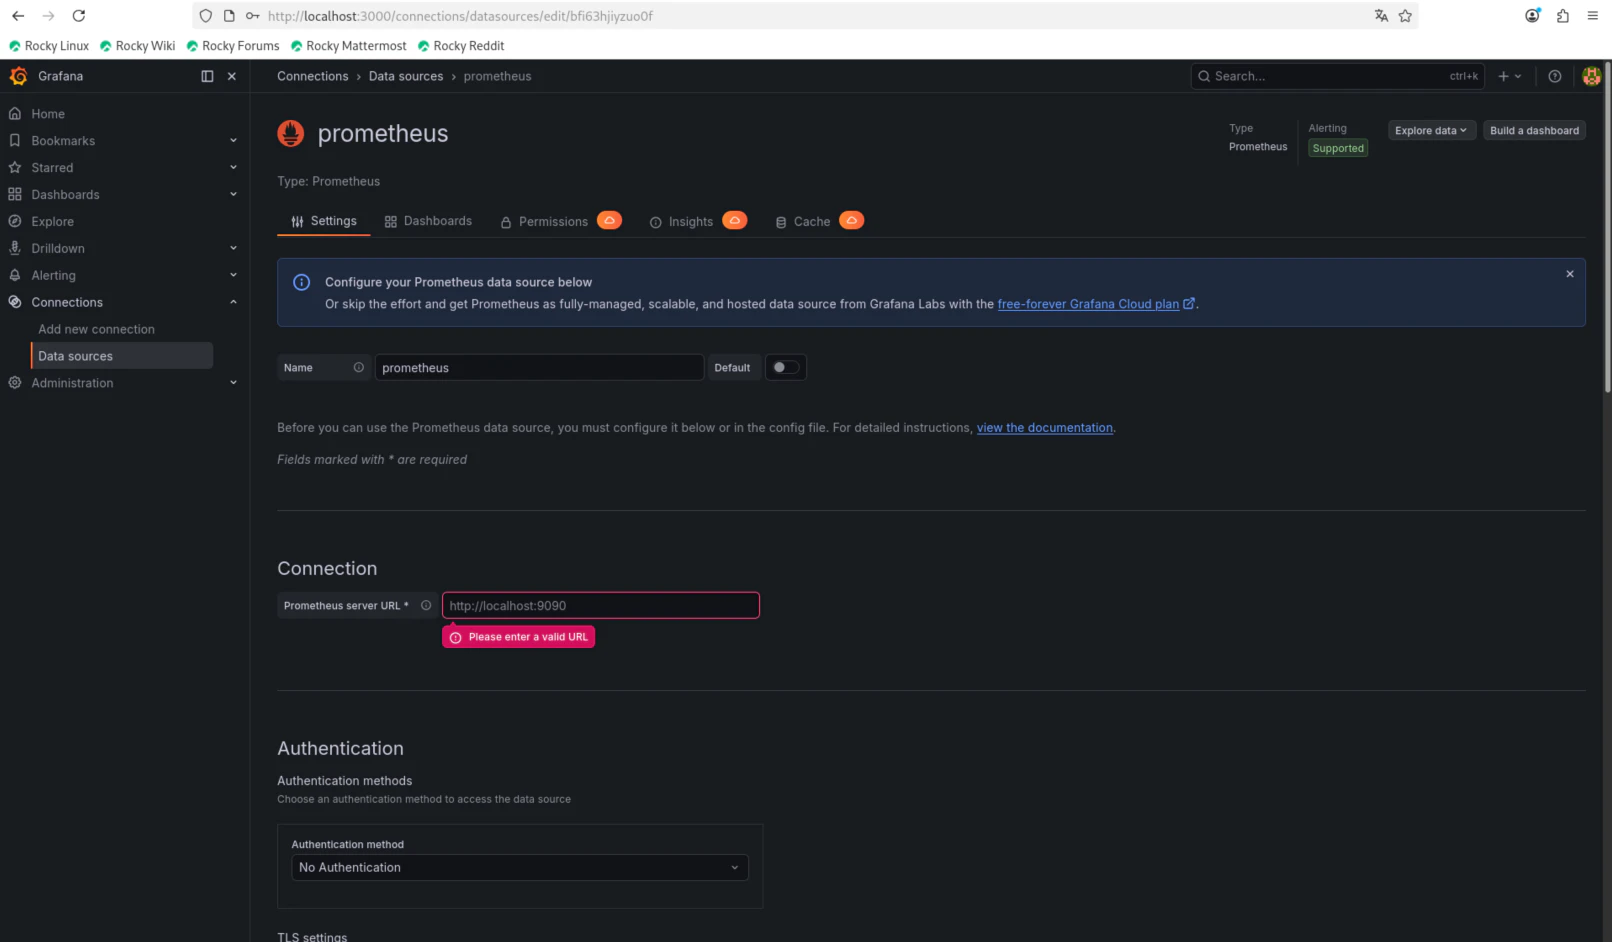Open Starred in the sidebar
The width and height of the screenshot is (1612, 942).
tap(52, 168)
